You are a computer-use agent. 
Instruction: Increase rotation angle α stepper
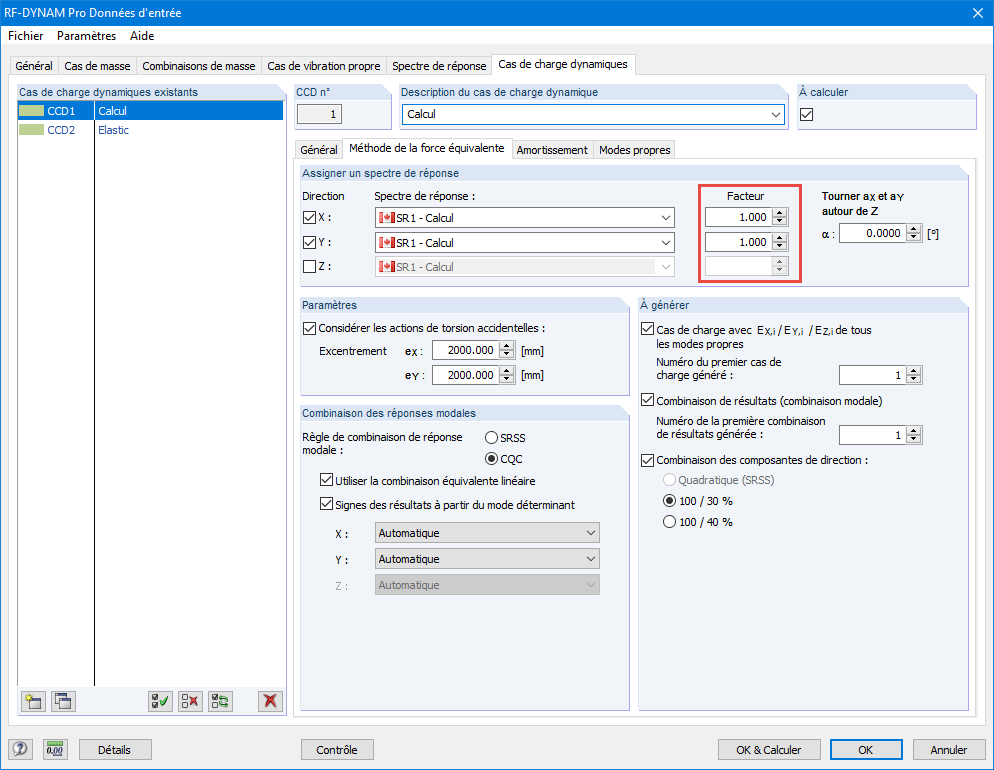[x=913, y=229]
